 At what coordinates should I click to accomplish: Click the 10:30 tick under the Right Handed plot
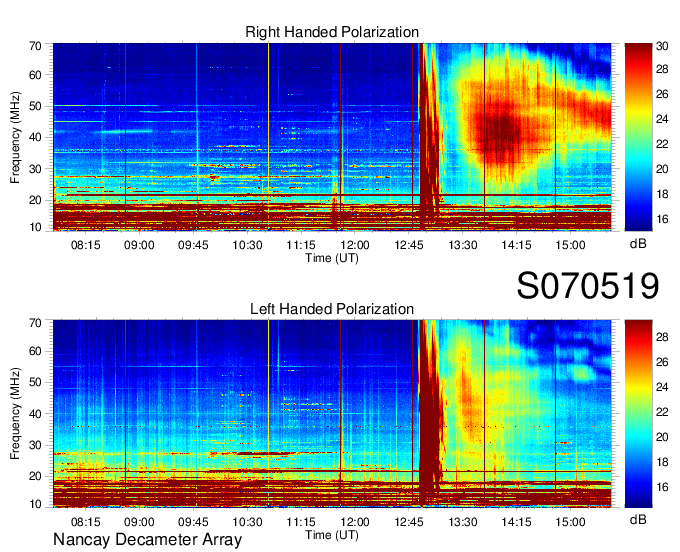click(247, 245)
